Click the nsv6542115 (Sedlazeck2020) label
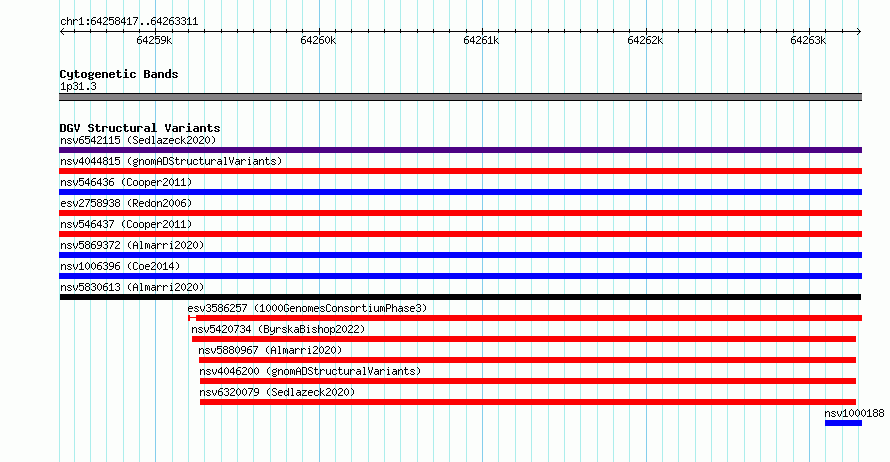 point(138,140)
